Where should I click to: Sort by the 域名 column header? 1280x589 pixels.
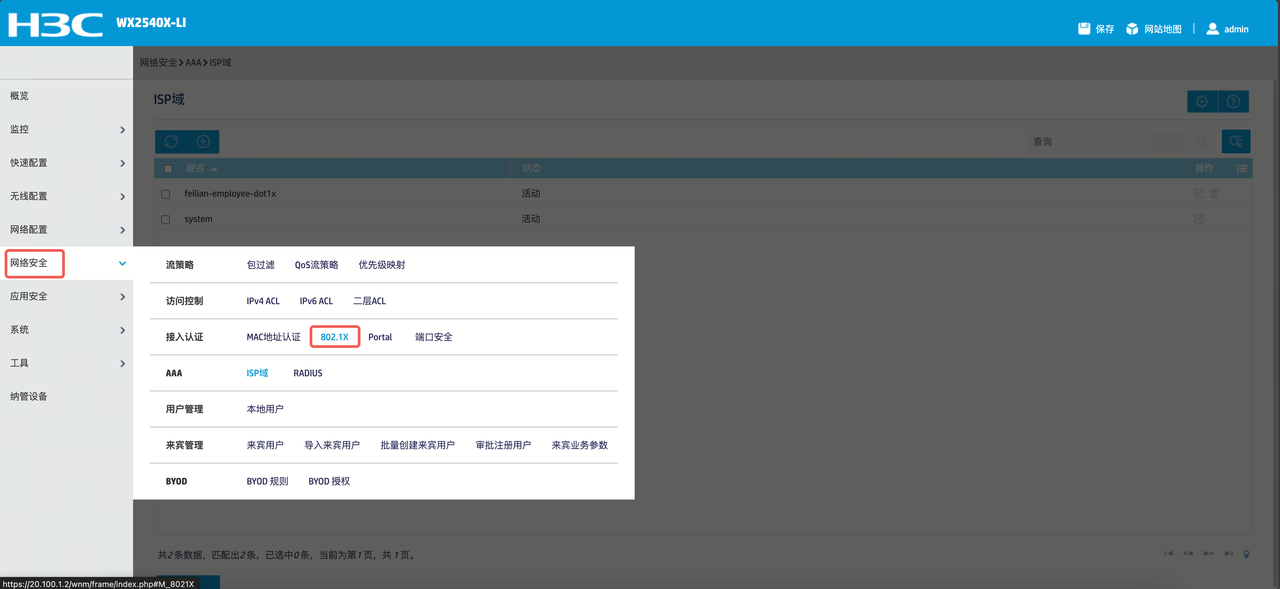[194, 169]
